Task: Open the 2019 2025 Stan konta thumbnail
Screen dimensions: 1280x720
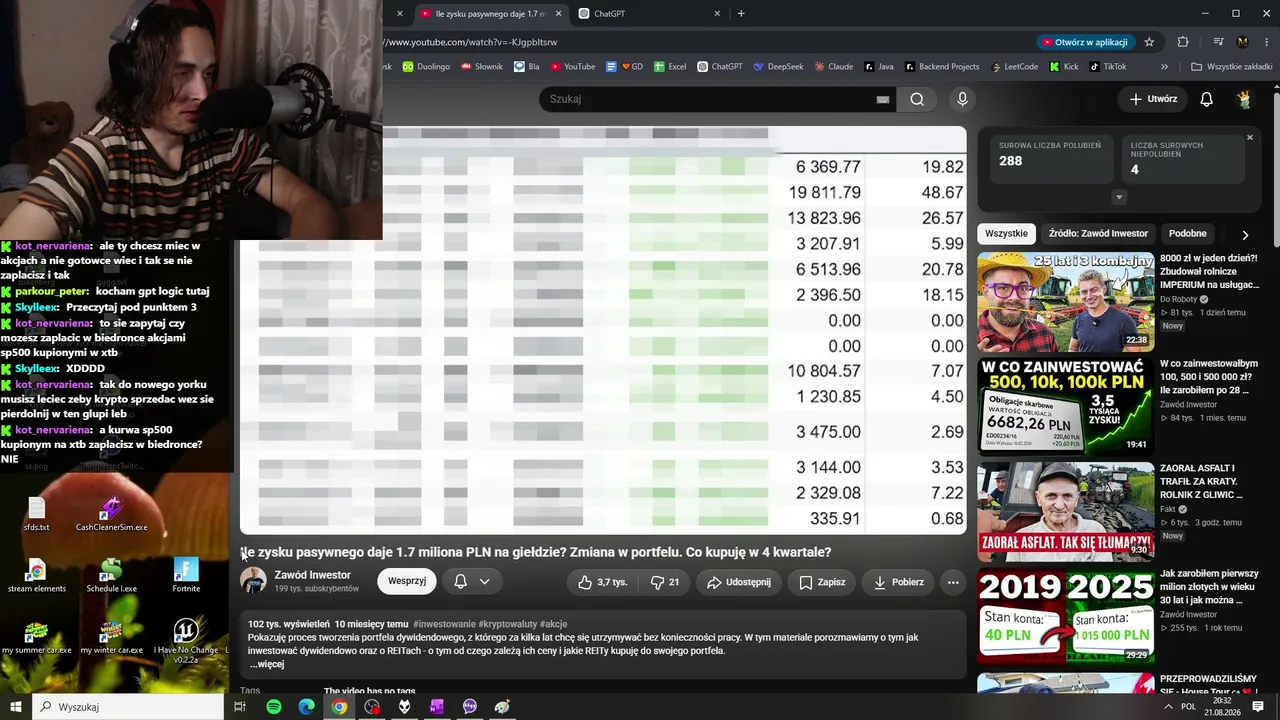Action: coord(1065,616)
